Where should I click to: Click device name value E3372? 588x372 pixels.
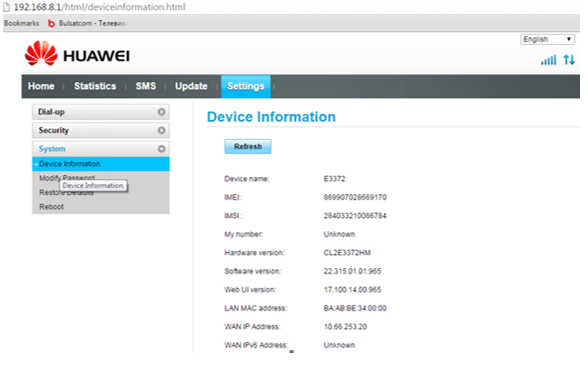coord(334,178)
